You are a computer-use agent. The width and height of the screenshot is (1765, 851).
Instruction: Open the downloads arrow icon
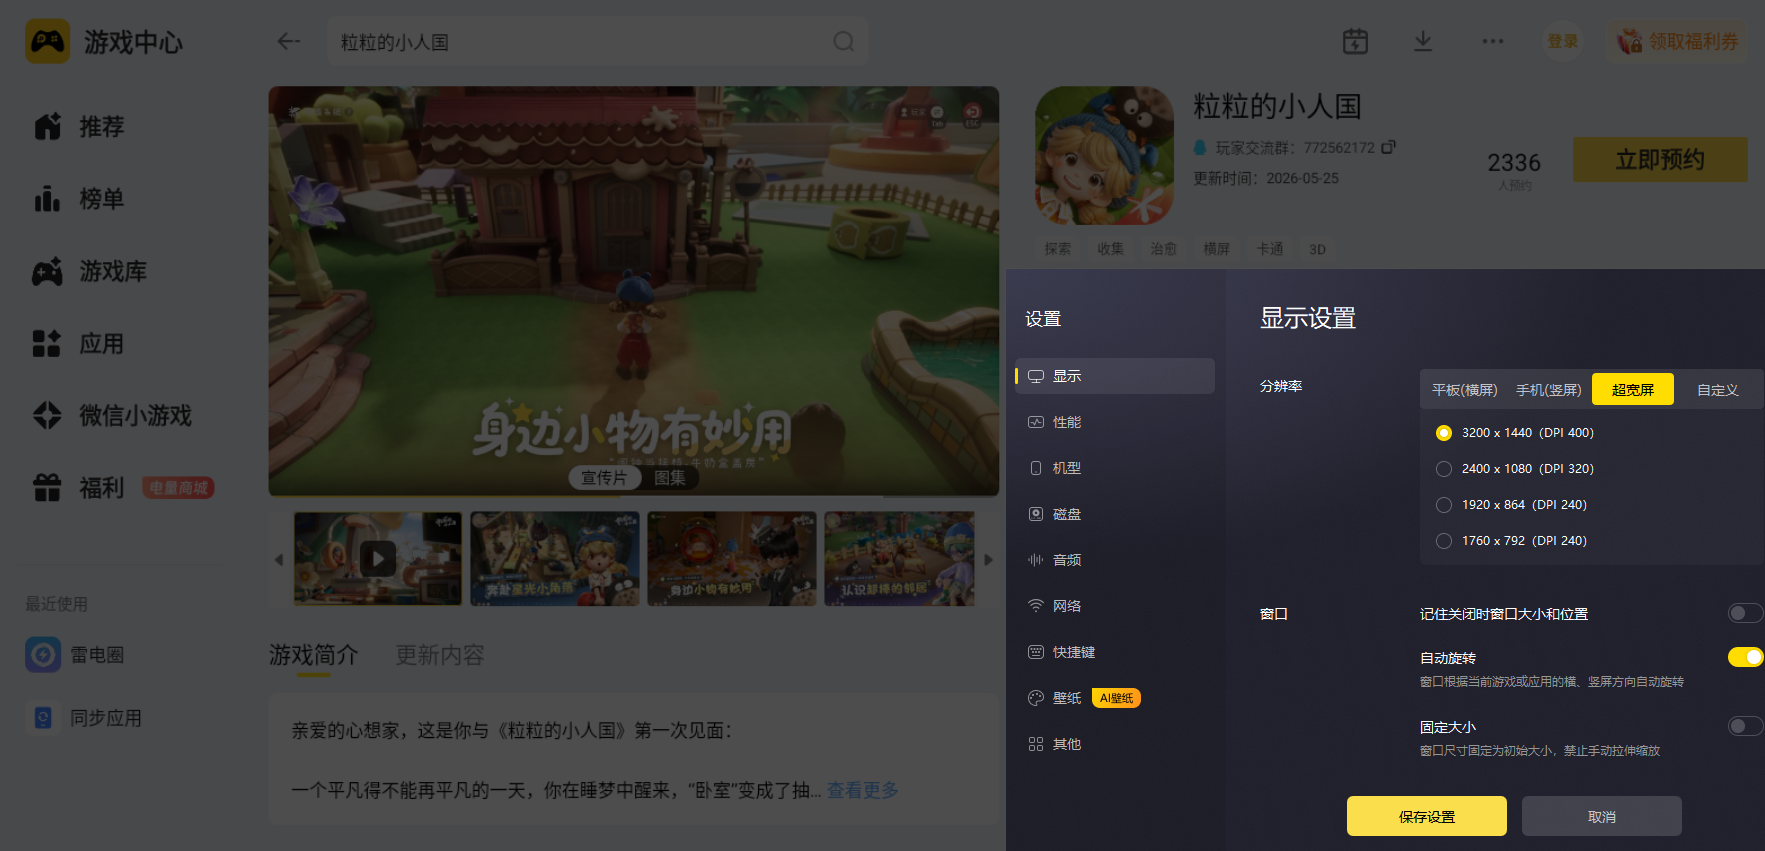coord(1423,41)
